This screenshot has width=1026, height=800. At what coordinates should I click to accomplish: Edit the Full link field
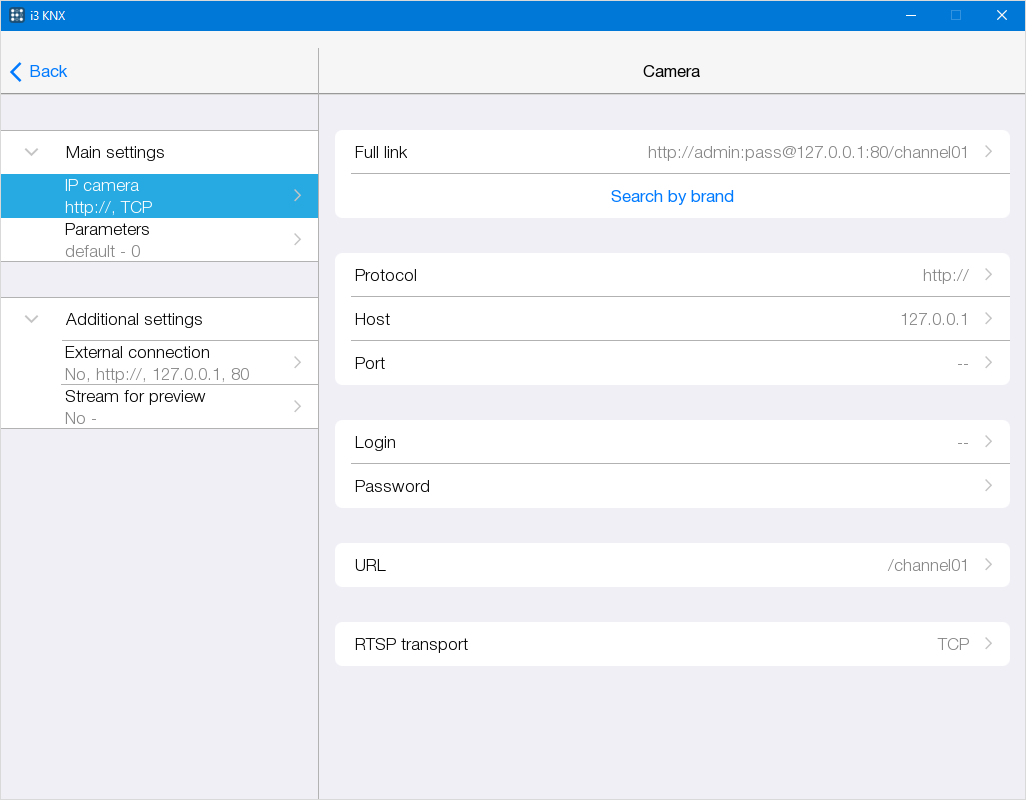(x=672, y=152)
